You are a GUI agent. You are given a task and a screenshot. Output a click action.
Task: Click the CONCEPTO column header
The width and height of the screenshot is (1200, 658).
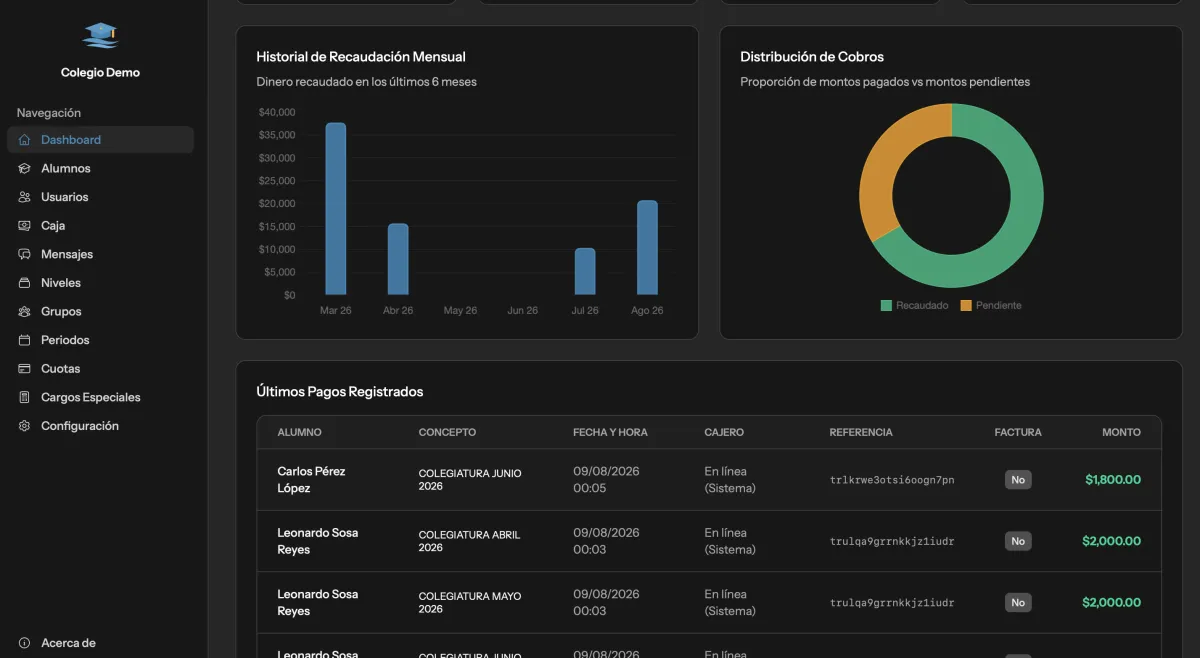[447, 432]
